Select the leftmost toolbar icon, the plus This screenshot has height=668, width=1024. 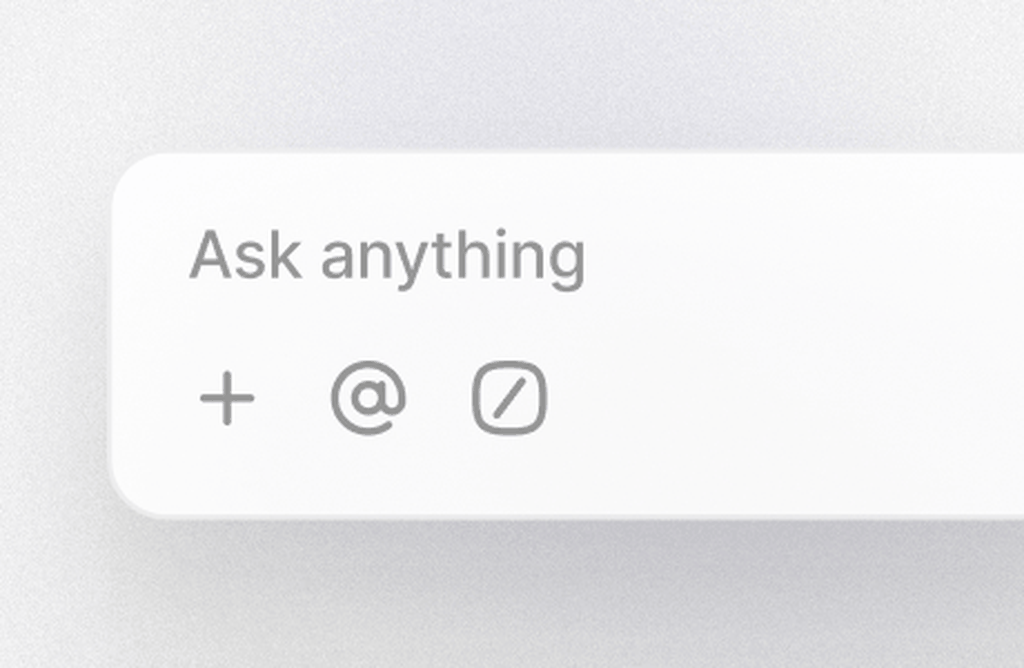(x=227, y=398)
